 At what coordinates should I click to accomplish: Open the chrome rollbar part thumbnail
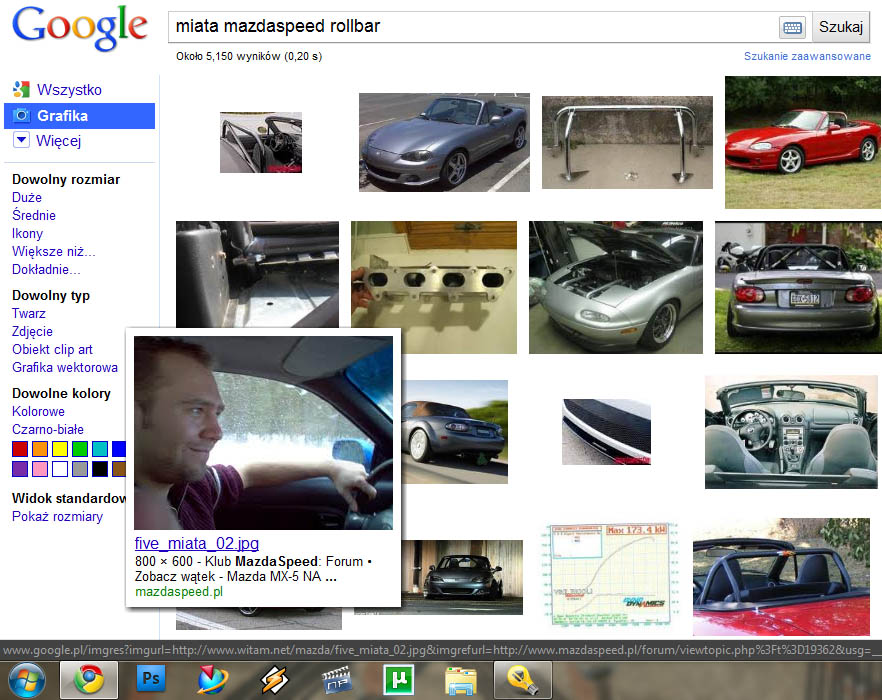point(627,142)
